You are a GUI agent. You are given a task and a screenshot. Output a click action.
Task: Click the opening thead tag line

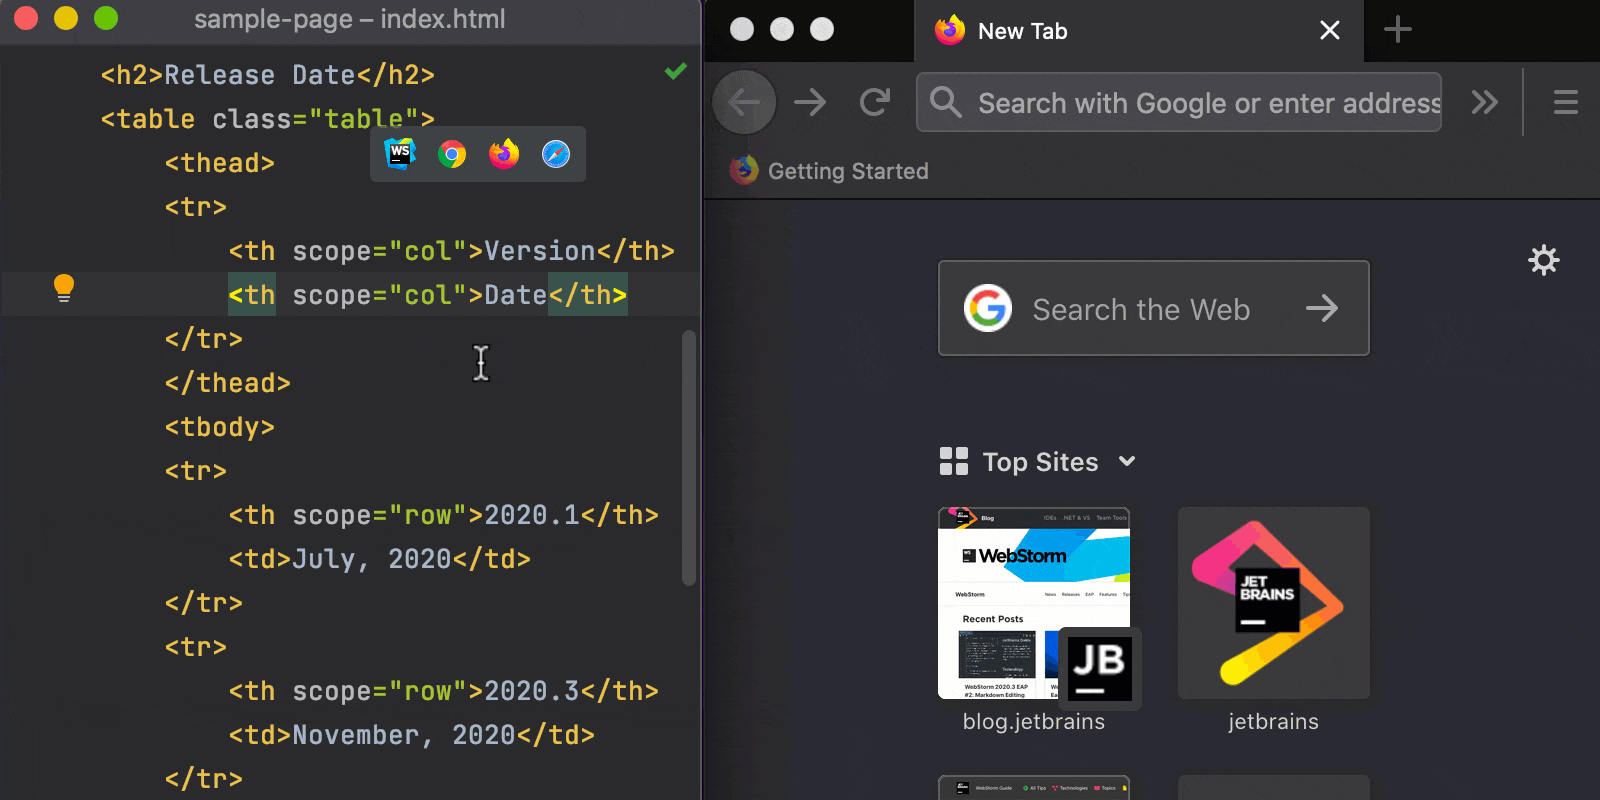click(x=220, y=163)
